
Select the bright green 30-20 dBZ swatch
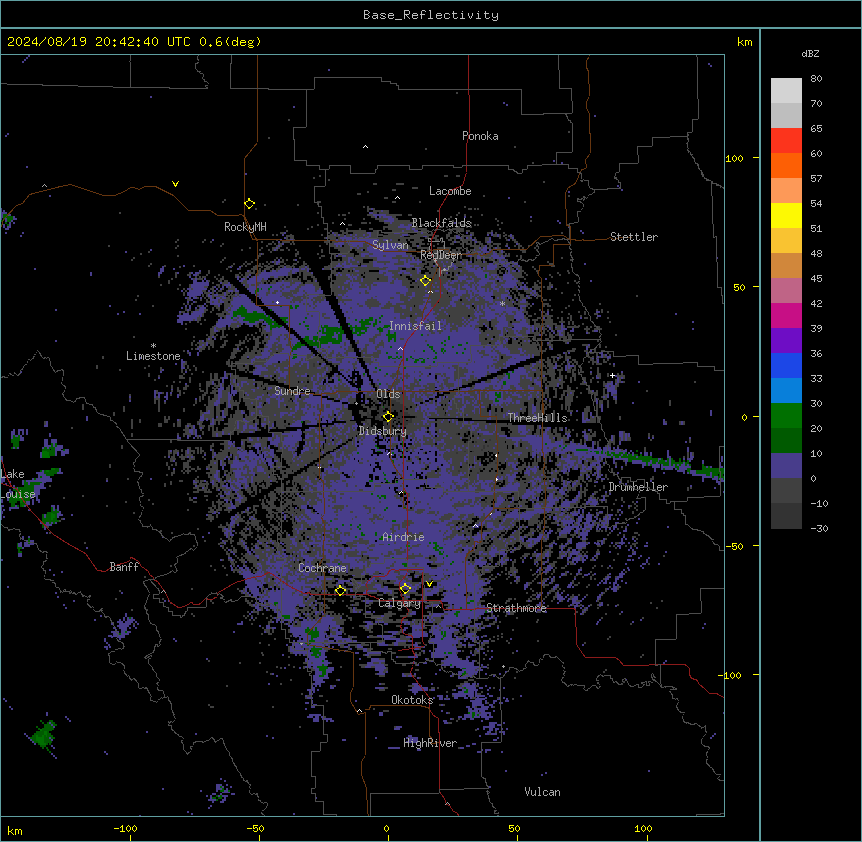786,416
